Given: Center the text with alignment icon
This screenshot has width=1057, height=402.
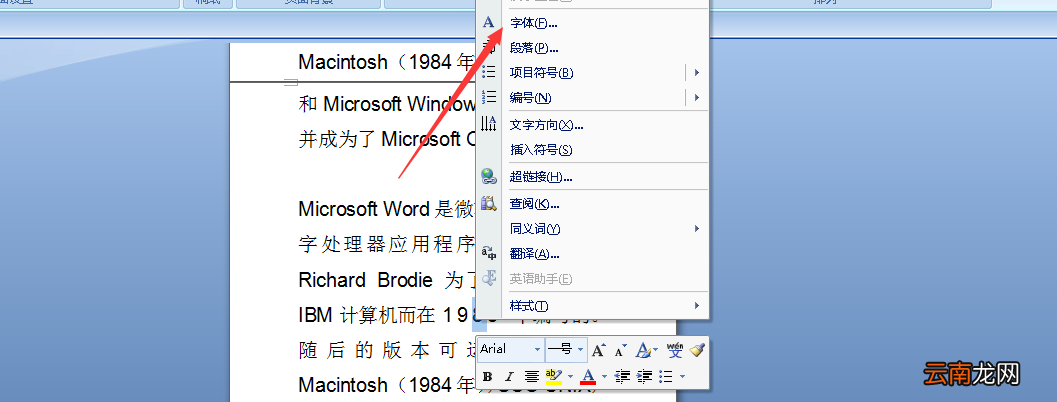Looking at the screenshot, I should 532,376.
